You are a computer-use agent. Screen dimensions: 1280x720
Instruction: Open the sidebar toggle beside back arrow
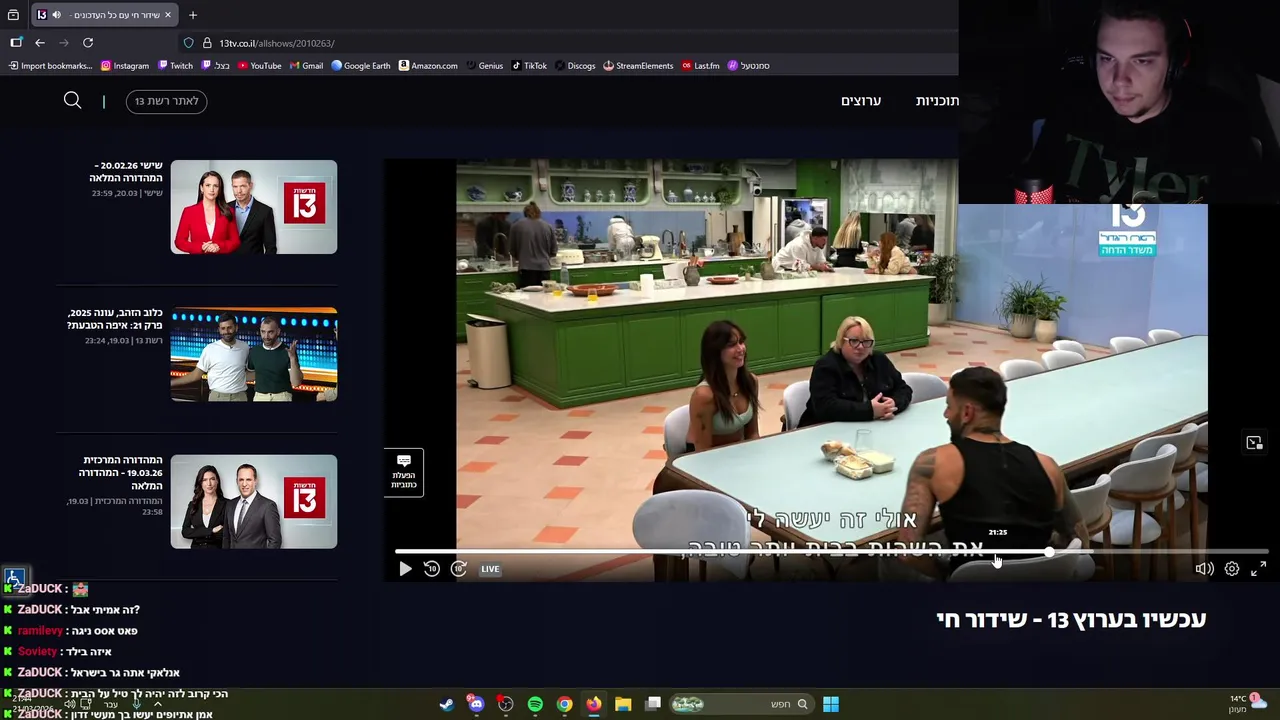point(16,43)
